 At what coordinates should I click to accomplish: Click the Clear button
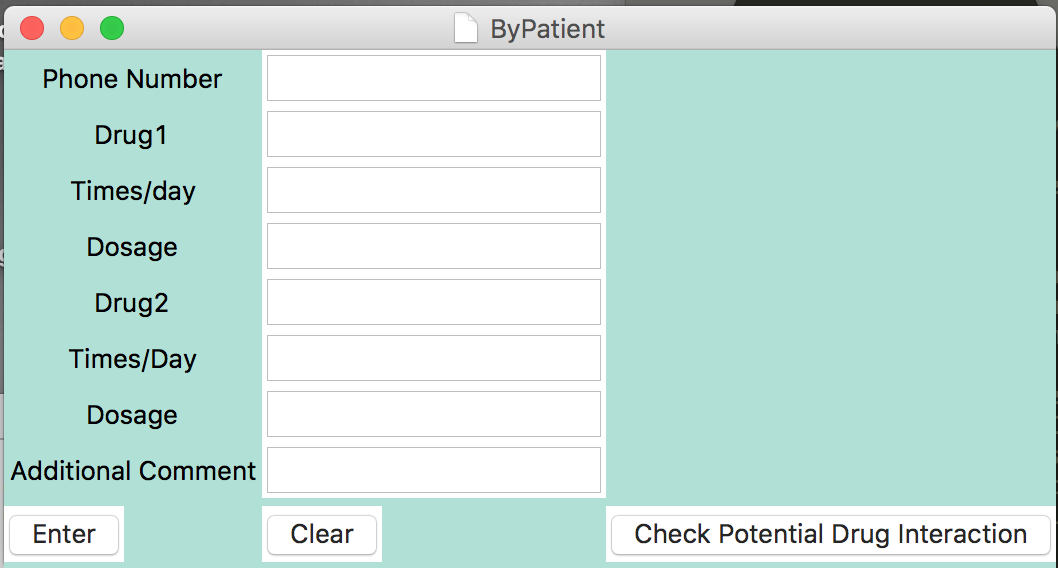(x=322, y=535)
